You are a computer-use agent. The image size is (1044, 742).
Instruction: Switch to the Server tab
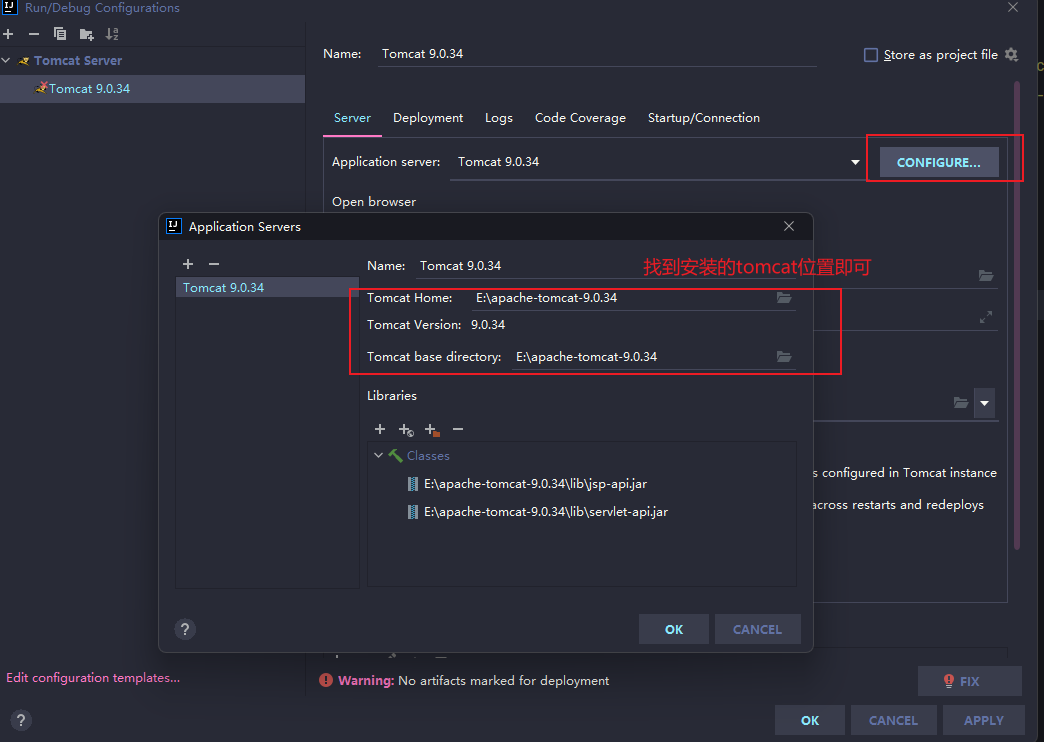click(352, 118)
